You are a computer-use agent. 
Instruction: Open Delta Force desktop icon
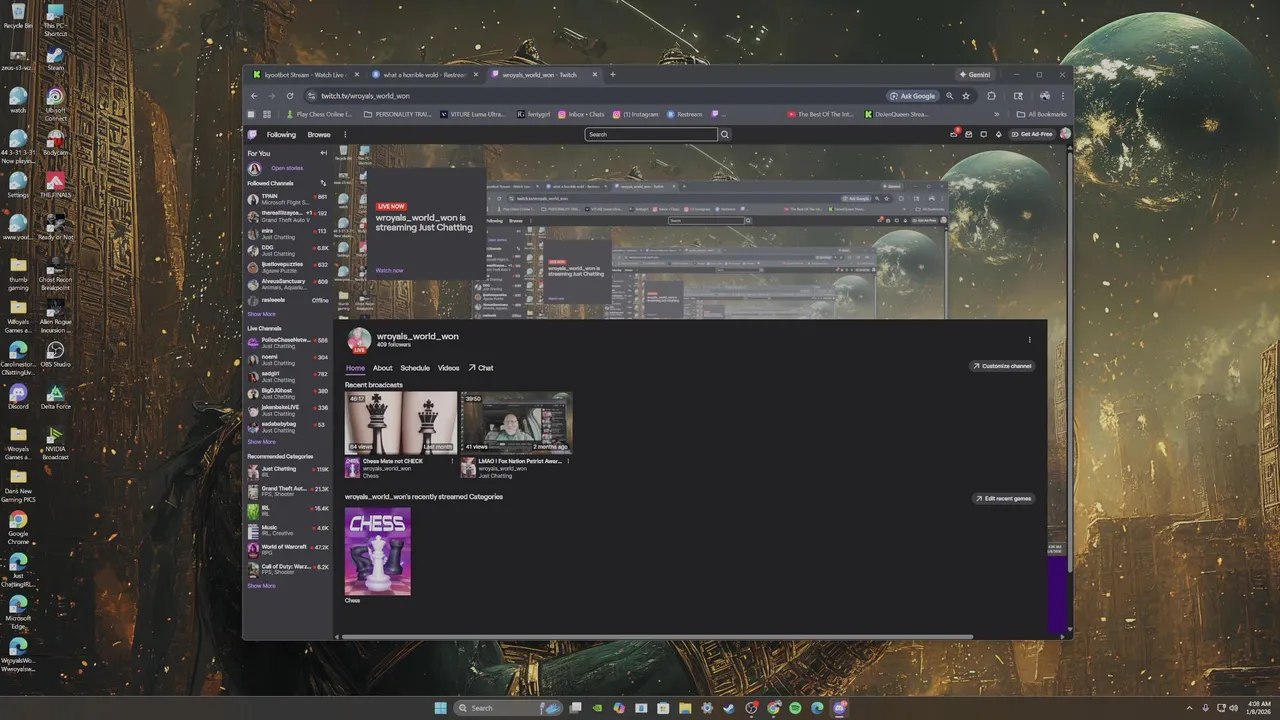[55, 397]
